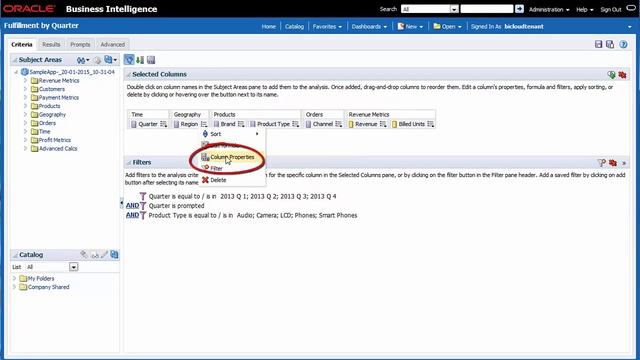Viewport: 640px width, 360px height.
Task: Choose Delete in the column menu
Action: click(x=231, y=180)
